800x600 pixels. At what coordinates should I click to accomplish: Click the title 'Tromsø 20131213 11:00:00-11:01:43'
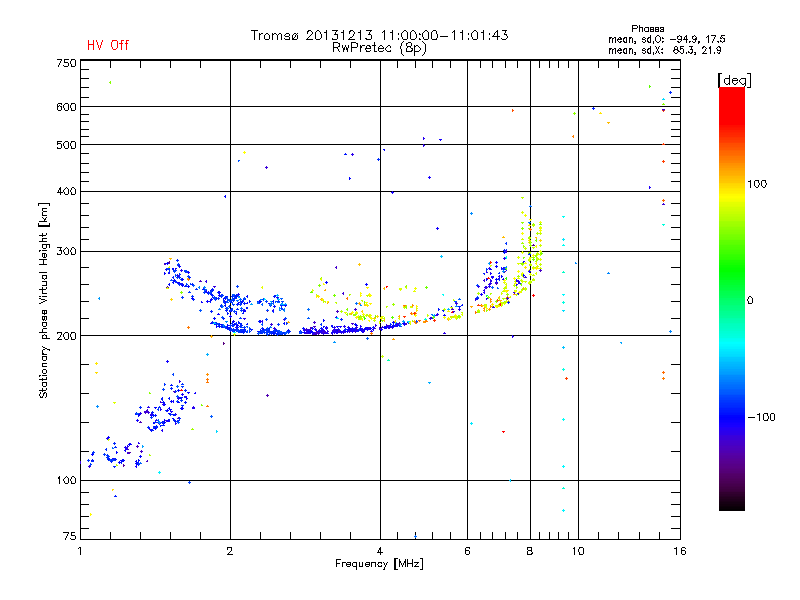[379, 35]
